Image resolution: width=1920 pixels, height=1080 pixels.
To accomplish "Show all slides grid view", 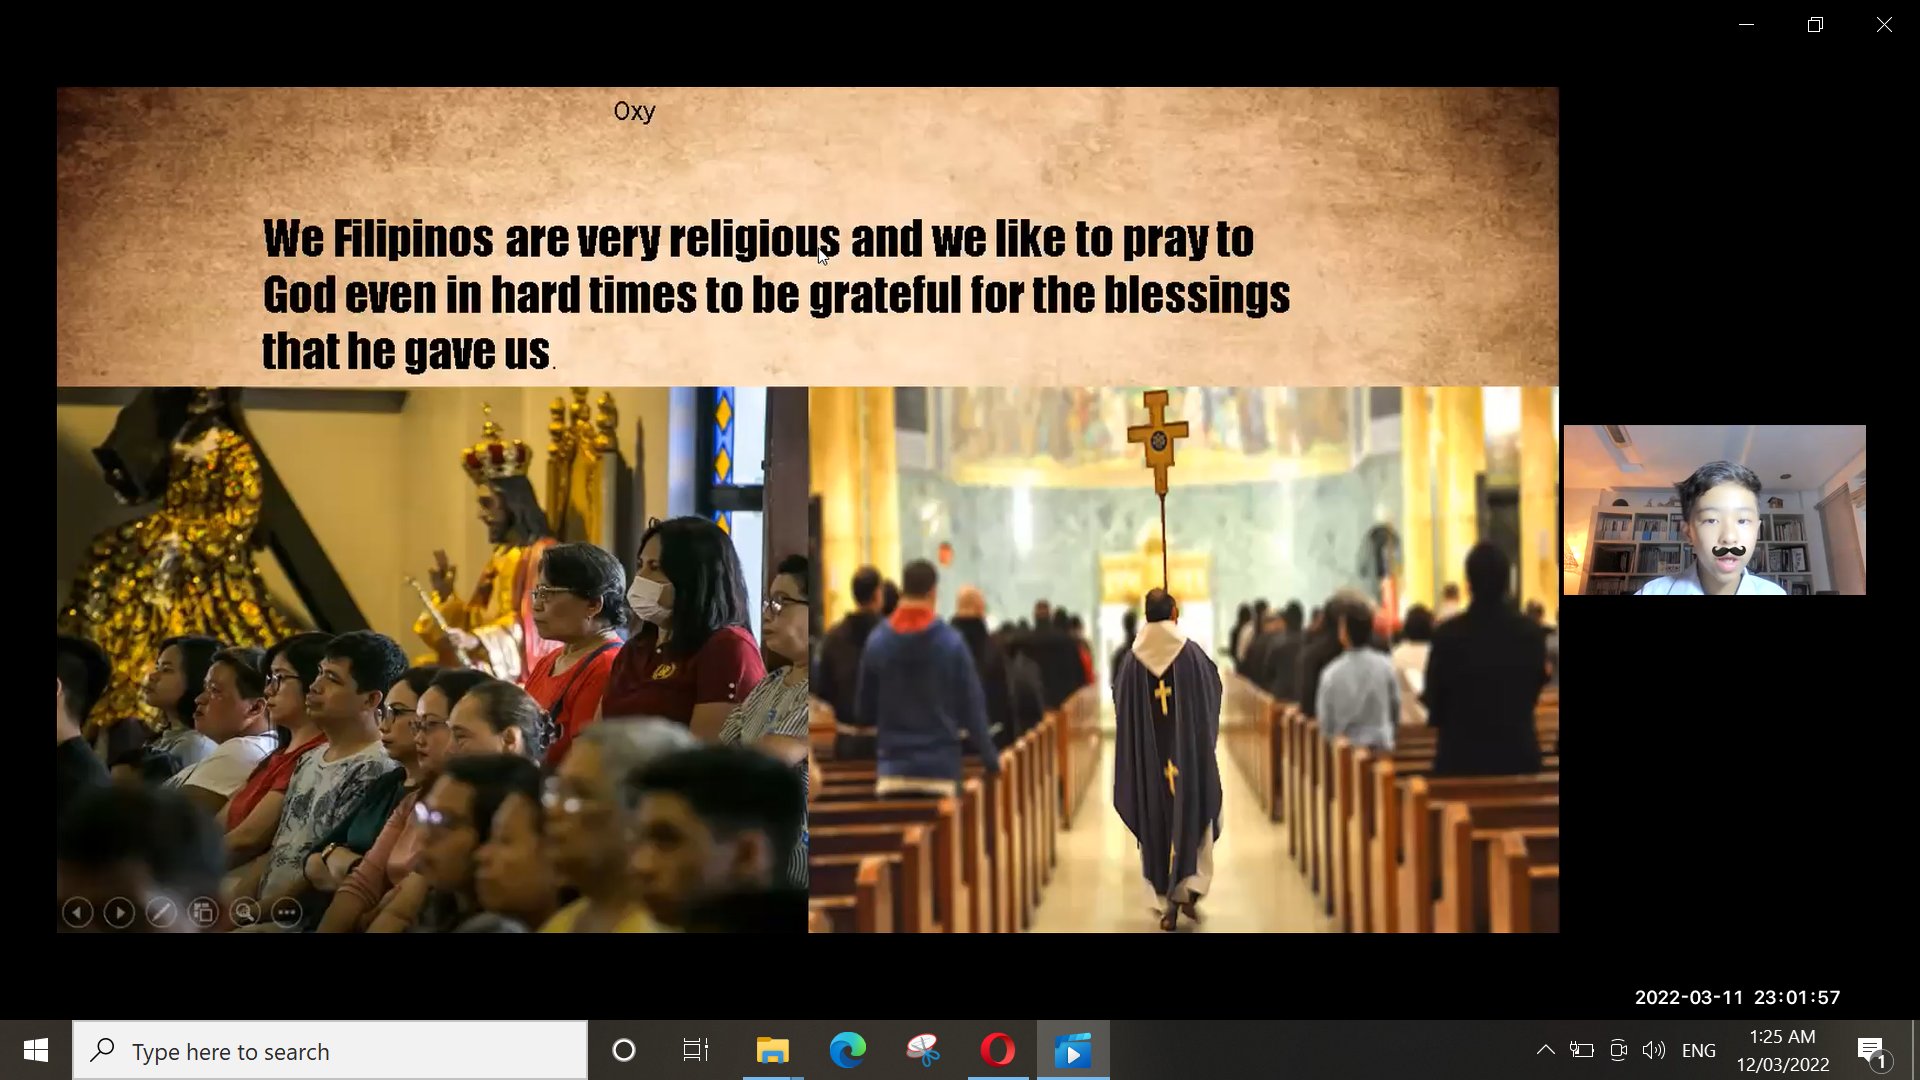I will tap(203, 912).
